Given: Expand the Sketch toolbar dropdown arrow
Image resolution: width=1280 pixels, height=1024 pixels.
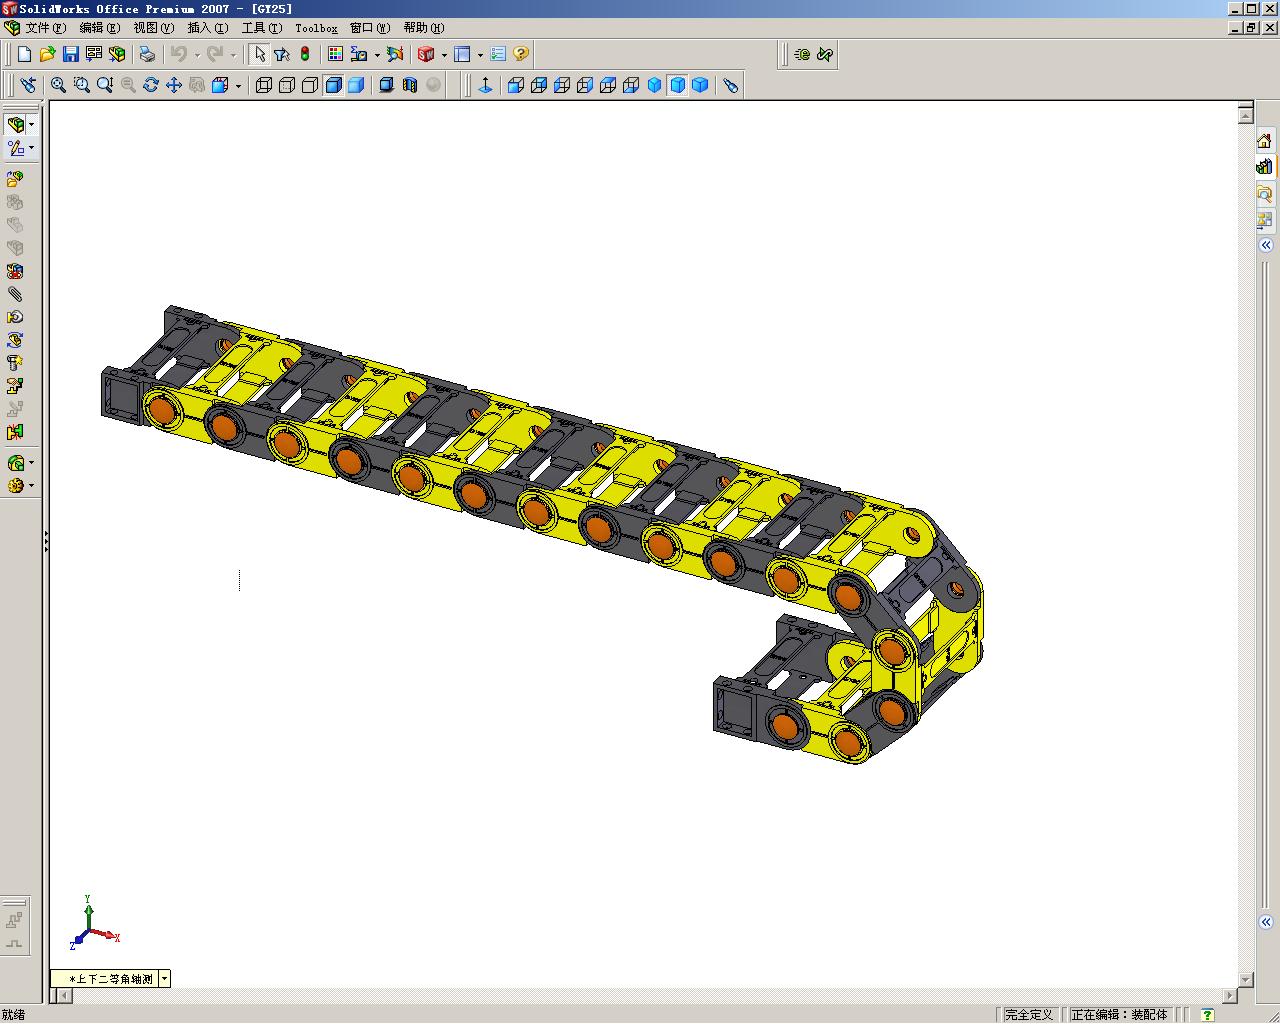Looking at the screenshot, I should 31,148.
